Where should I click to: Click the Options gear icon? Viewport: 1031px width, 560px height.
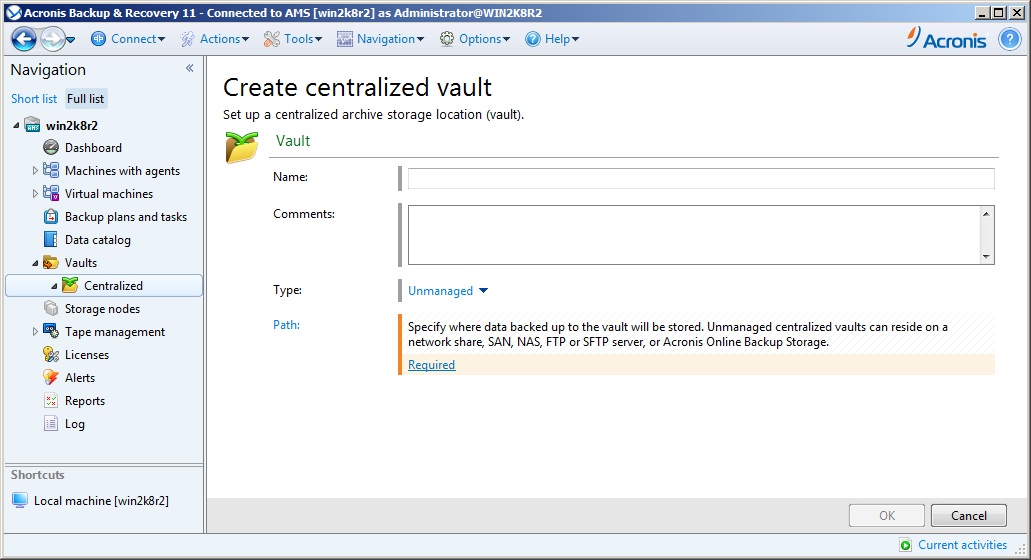click(447, 39)
